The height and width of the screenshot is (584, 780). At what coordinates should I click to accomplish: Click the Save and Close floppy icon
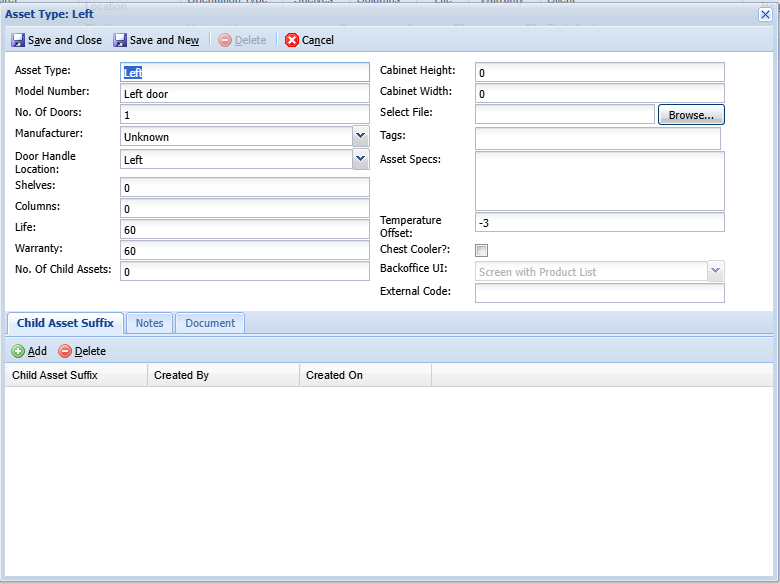(x=18, y=40)
